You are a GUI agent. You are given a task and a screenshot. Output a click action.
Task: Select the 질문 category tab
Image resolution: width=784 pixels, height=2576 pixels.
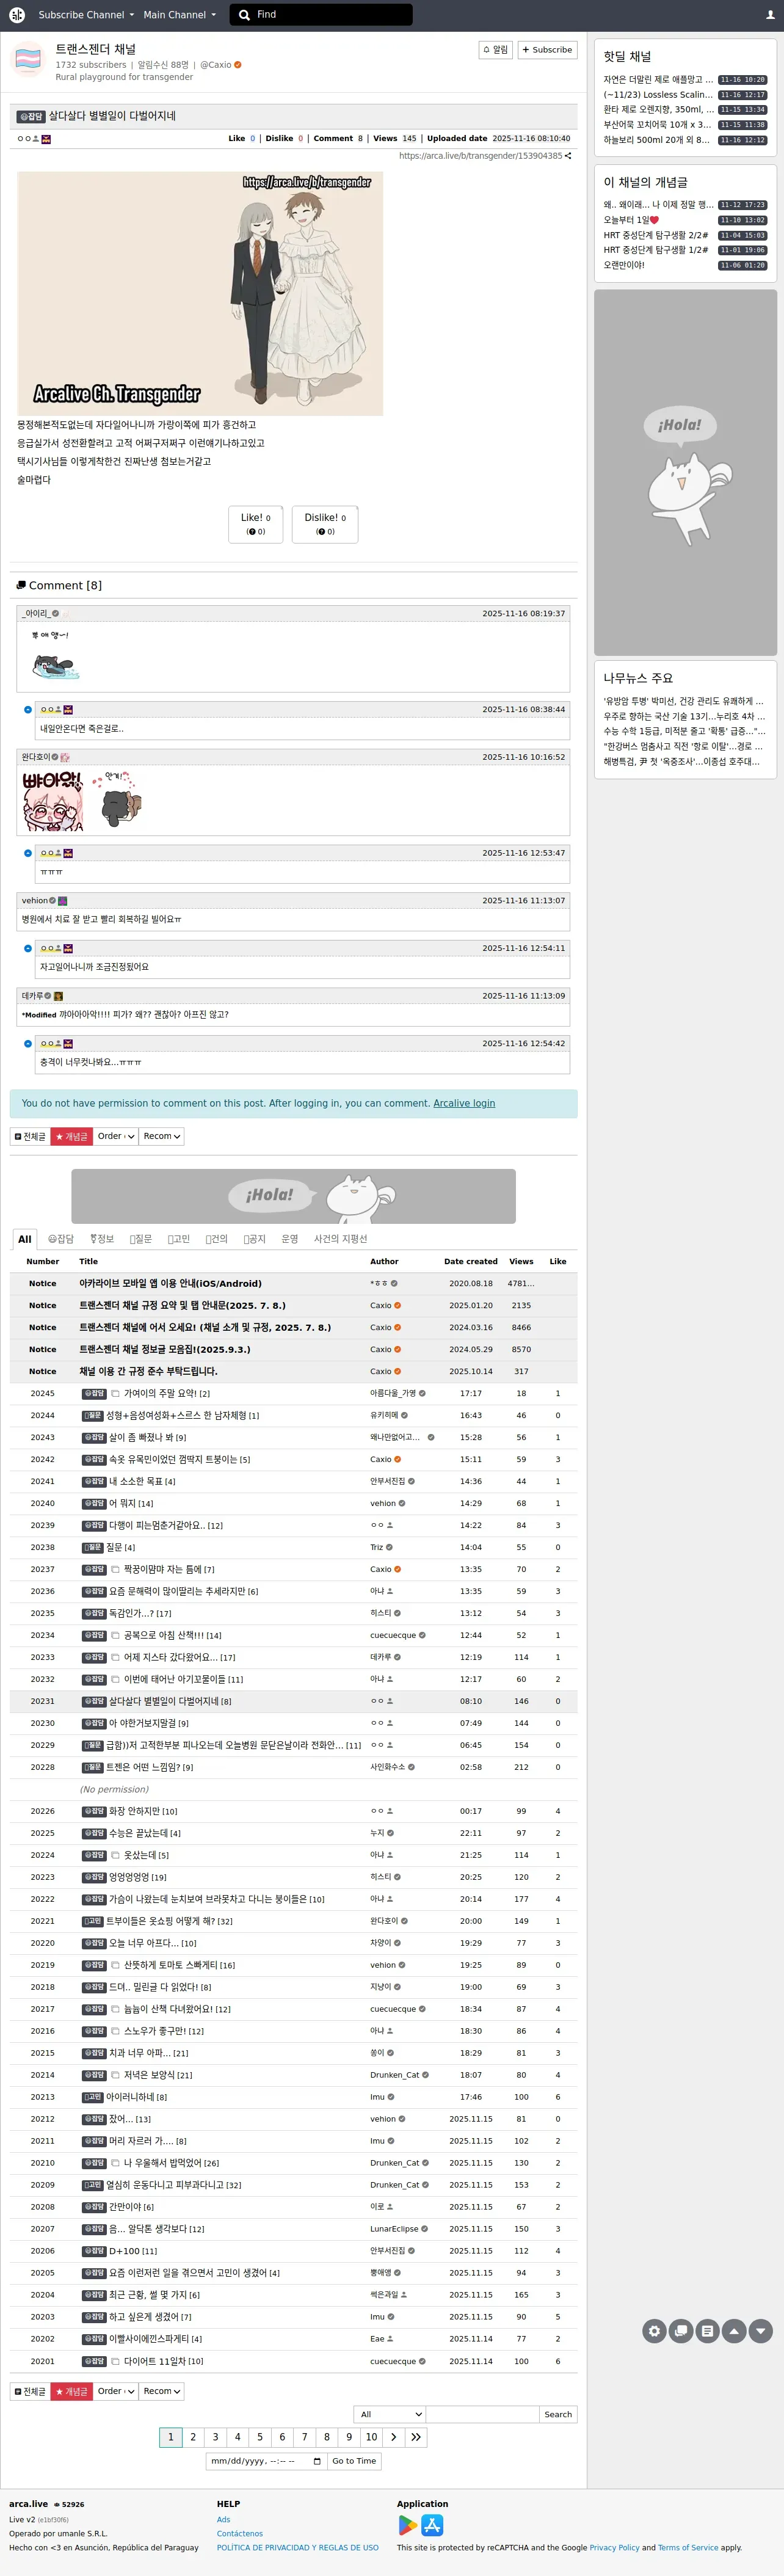(x=141, y=1239)
